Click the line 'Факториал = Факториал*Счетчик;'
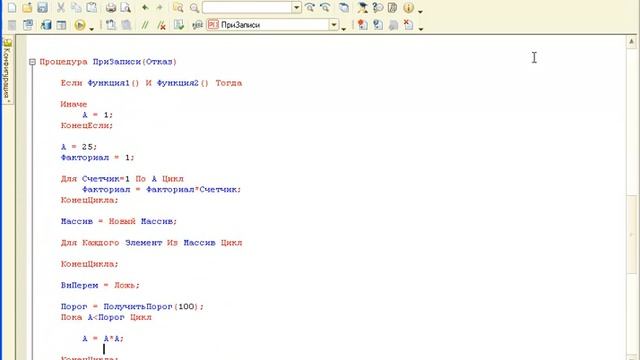640x360 pixels. coord(162,189)
